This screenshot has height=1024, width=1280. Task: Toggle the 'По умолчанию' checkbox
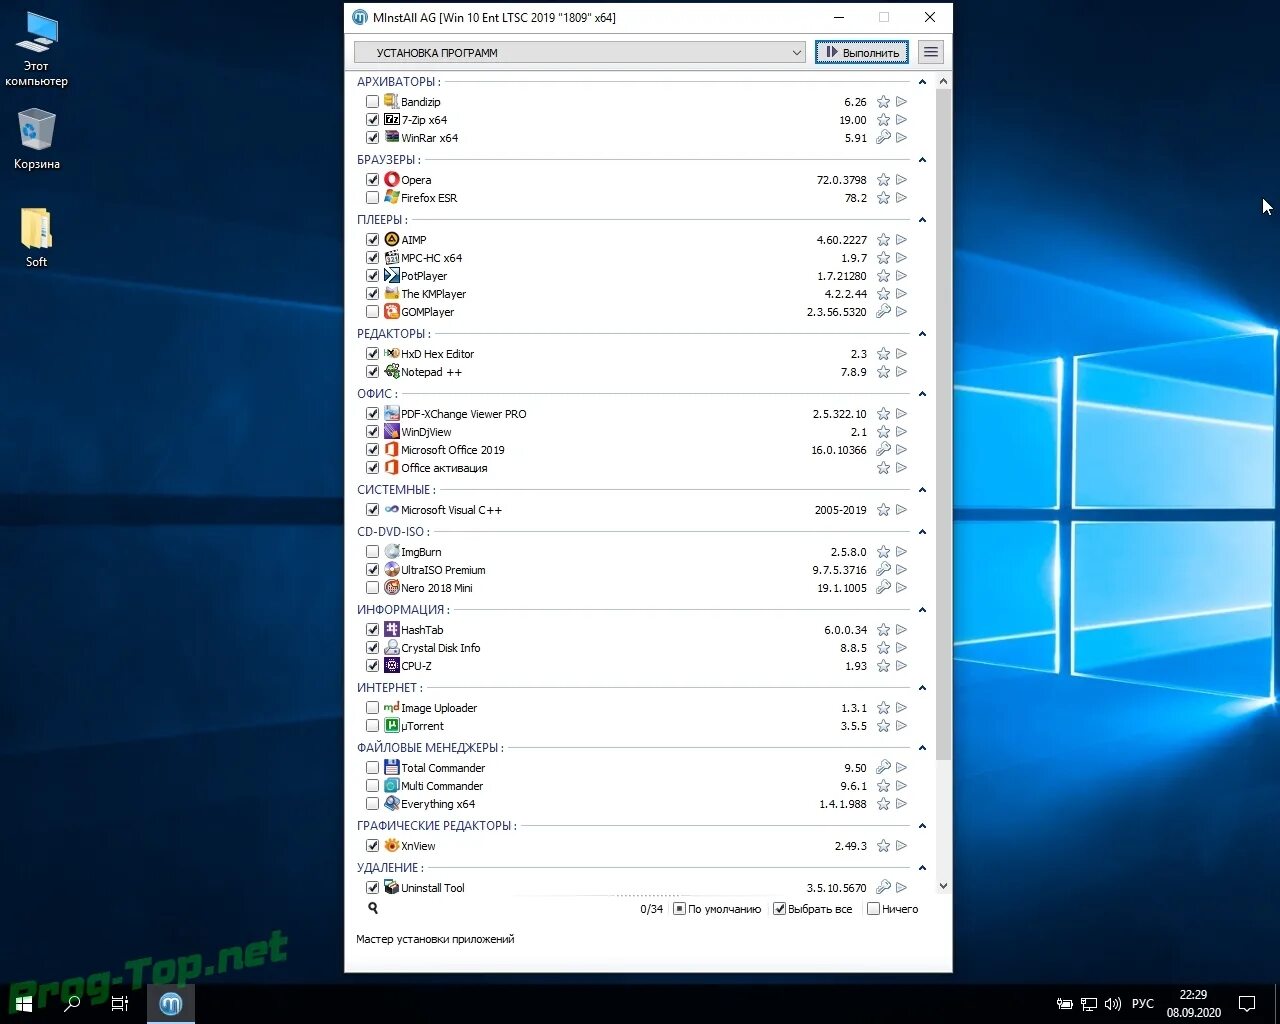(x=679, y=909)
